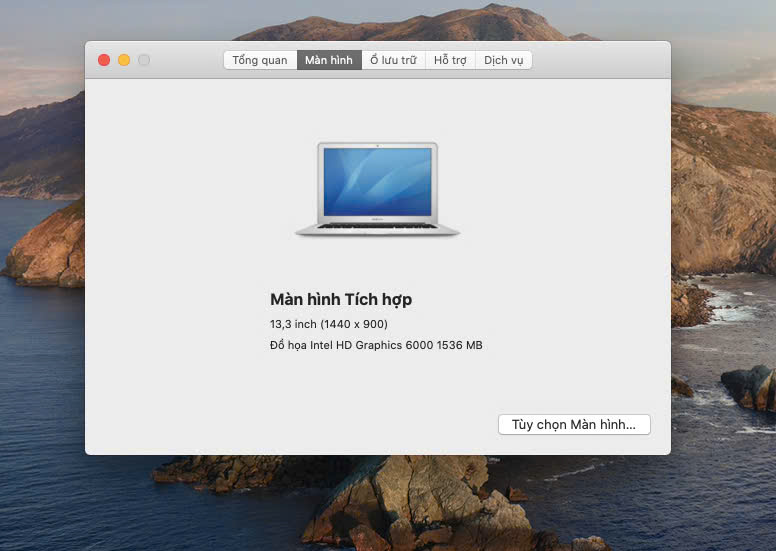Click the 13,3 inch resolution text
The image size is (776, 551).
coord(329,324)
